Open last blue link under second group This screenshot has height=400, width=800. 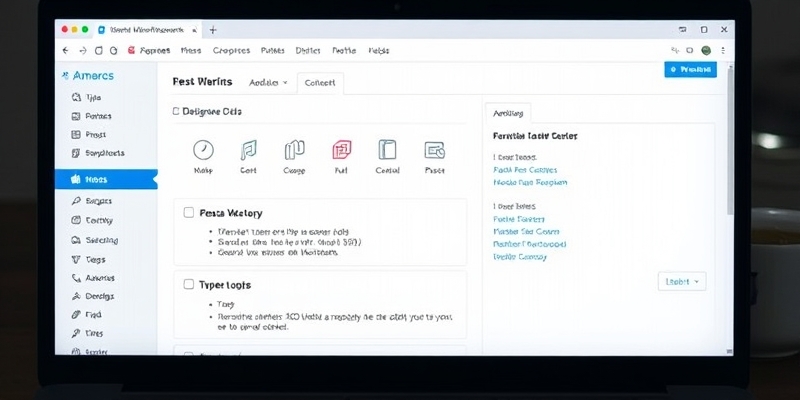click(x=520, y=257)
